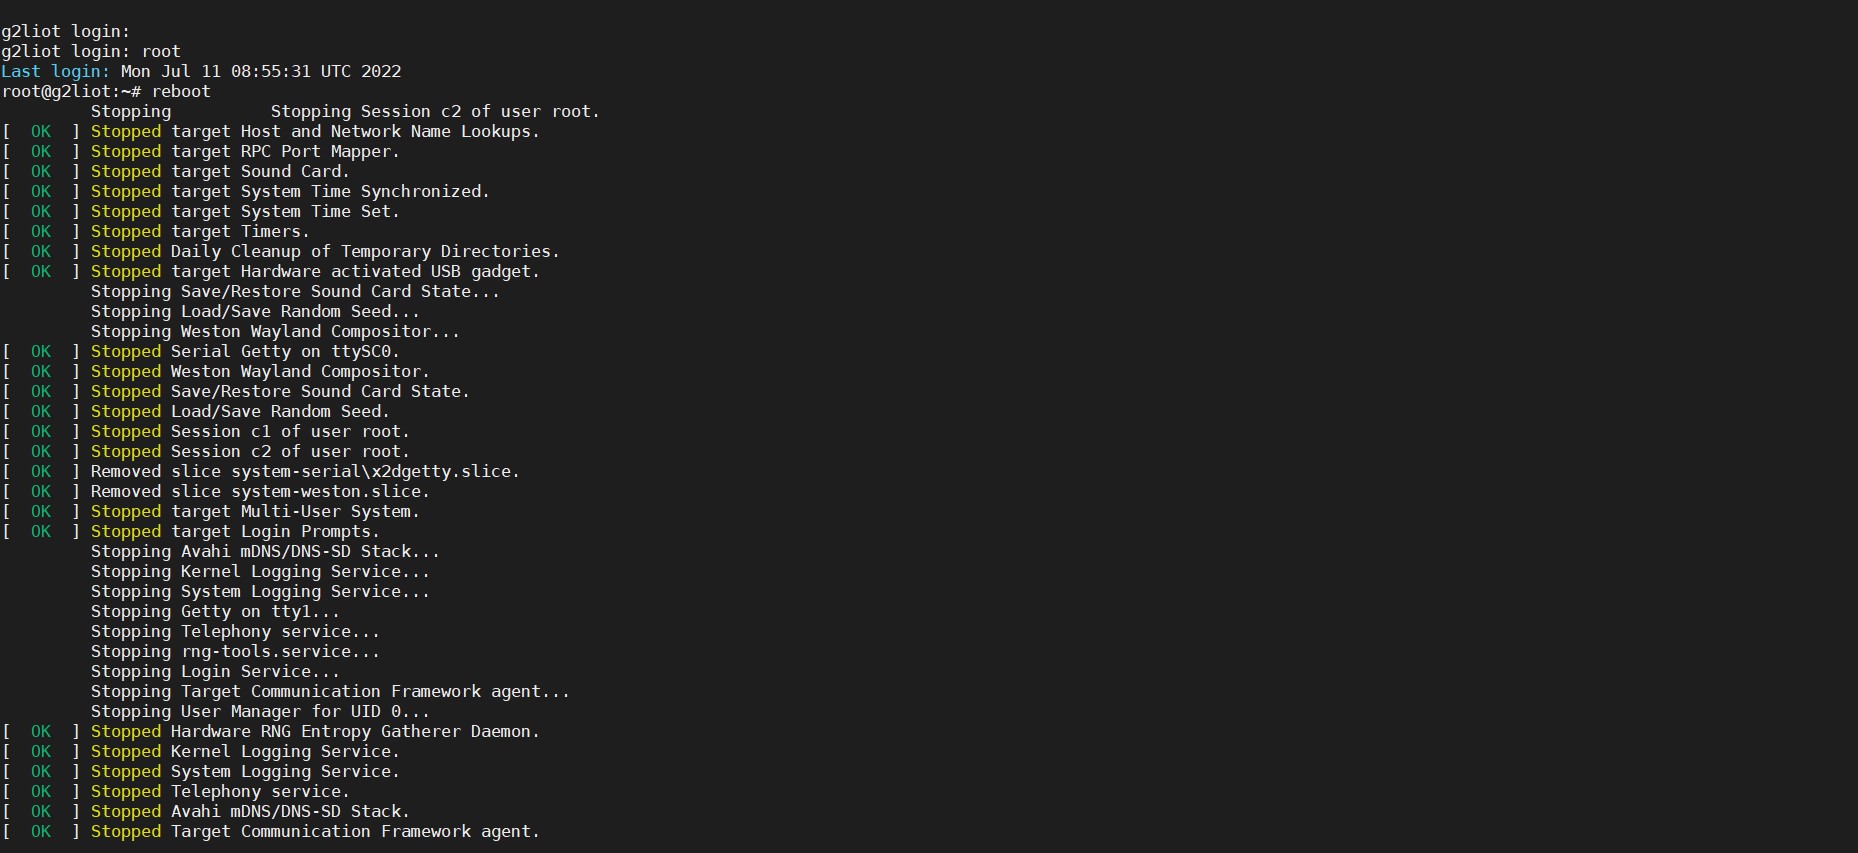Image resolution: width=1858 pixels, height=853 pixels.
Task: Click 'root' typed after the login prompt
Action: (161, 51)
